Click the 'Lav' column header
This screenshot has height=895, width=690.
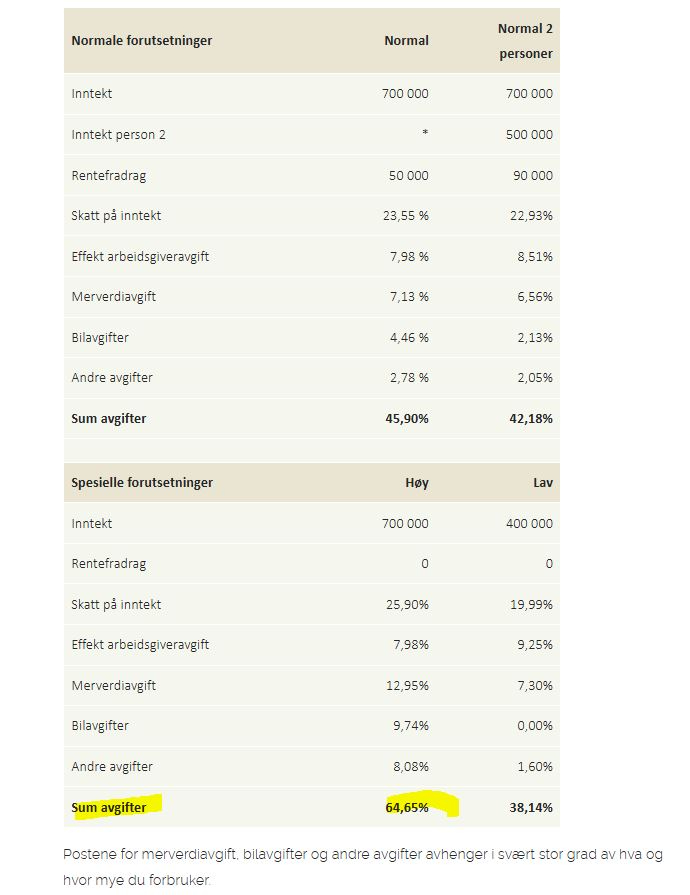point(542,482)
